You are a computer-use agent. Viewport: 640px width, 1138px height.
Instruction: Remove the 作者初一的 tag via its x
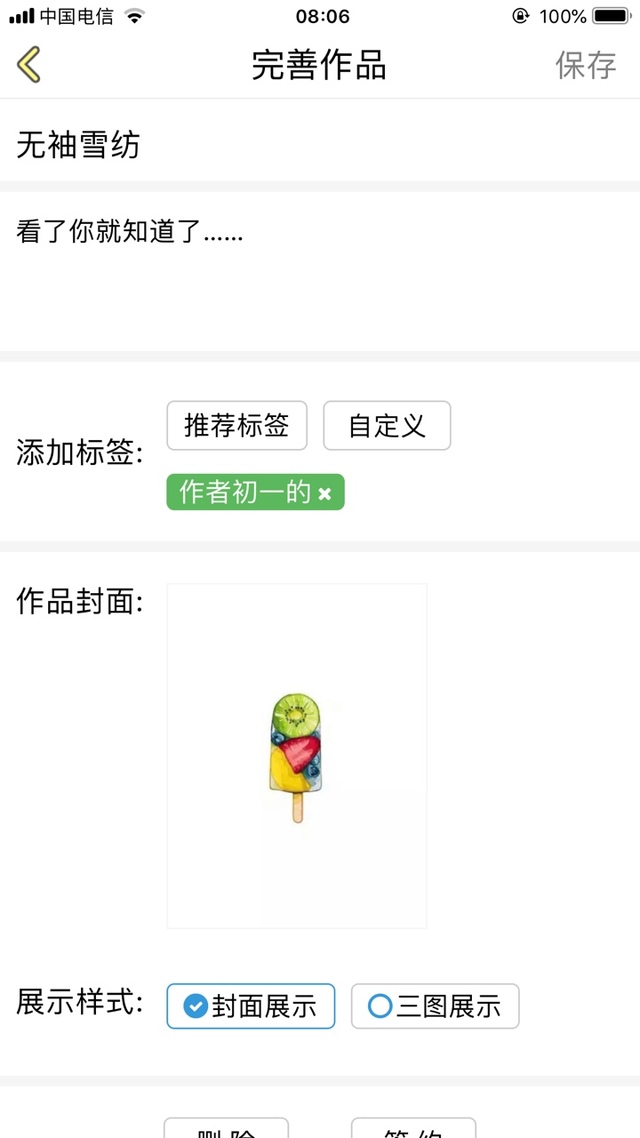[325, 494]
